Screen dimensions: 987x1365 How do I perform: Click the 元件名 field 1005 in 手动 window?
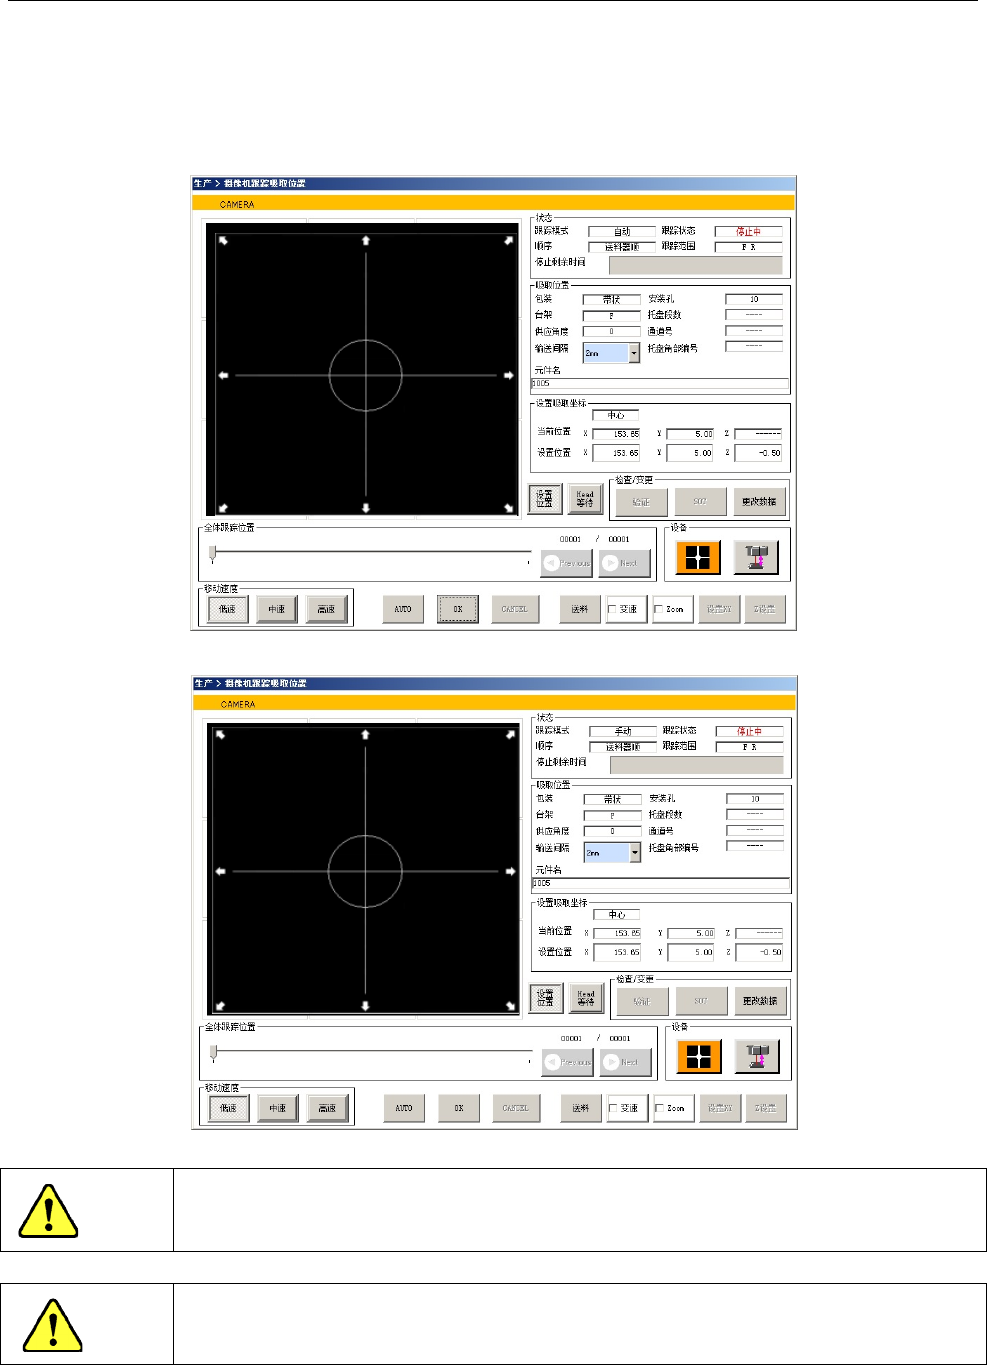661,884
